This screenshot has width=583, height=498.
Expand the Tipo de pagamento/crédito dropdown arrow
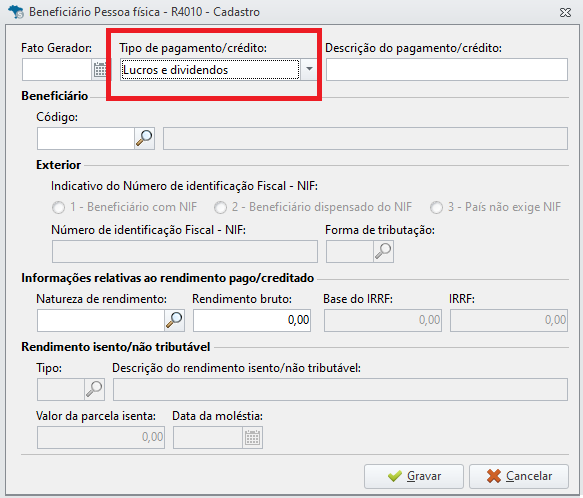[x=309, y=69]
